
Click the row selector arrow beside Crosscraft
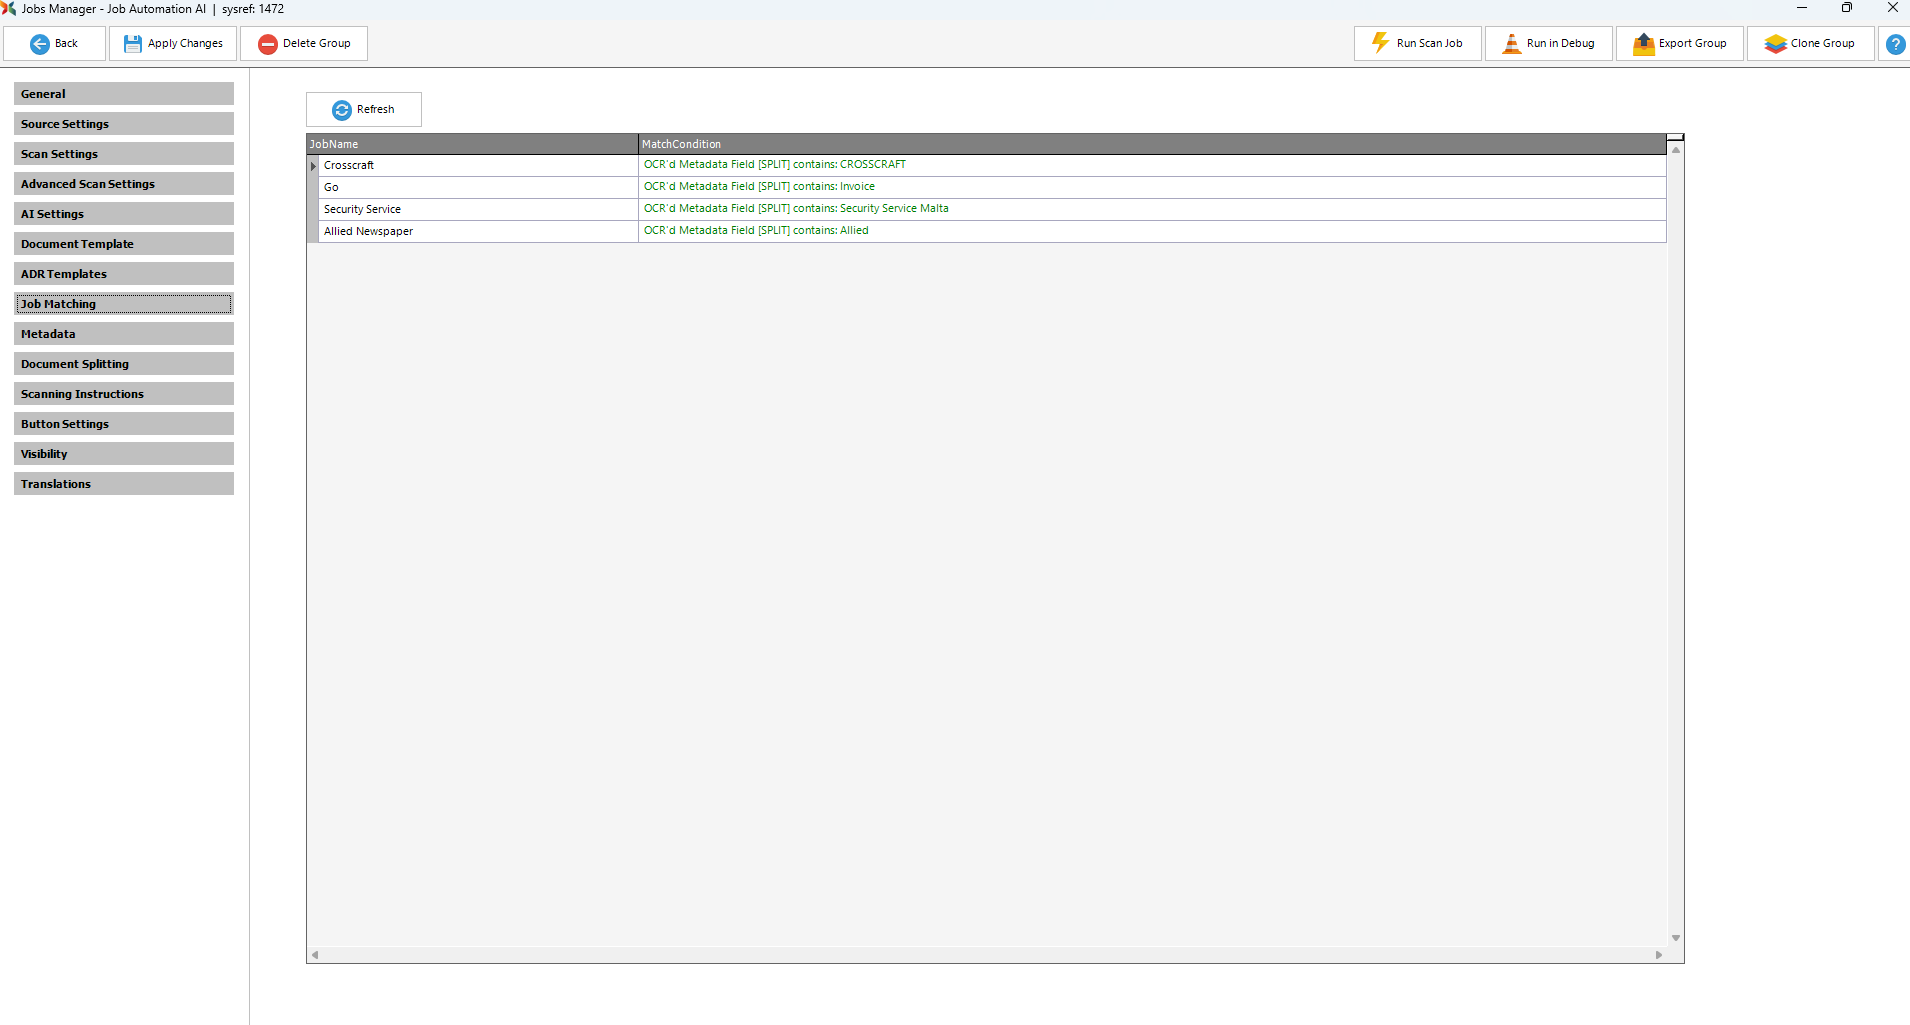[x=313, y=166]
